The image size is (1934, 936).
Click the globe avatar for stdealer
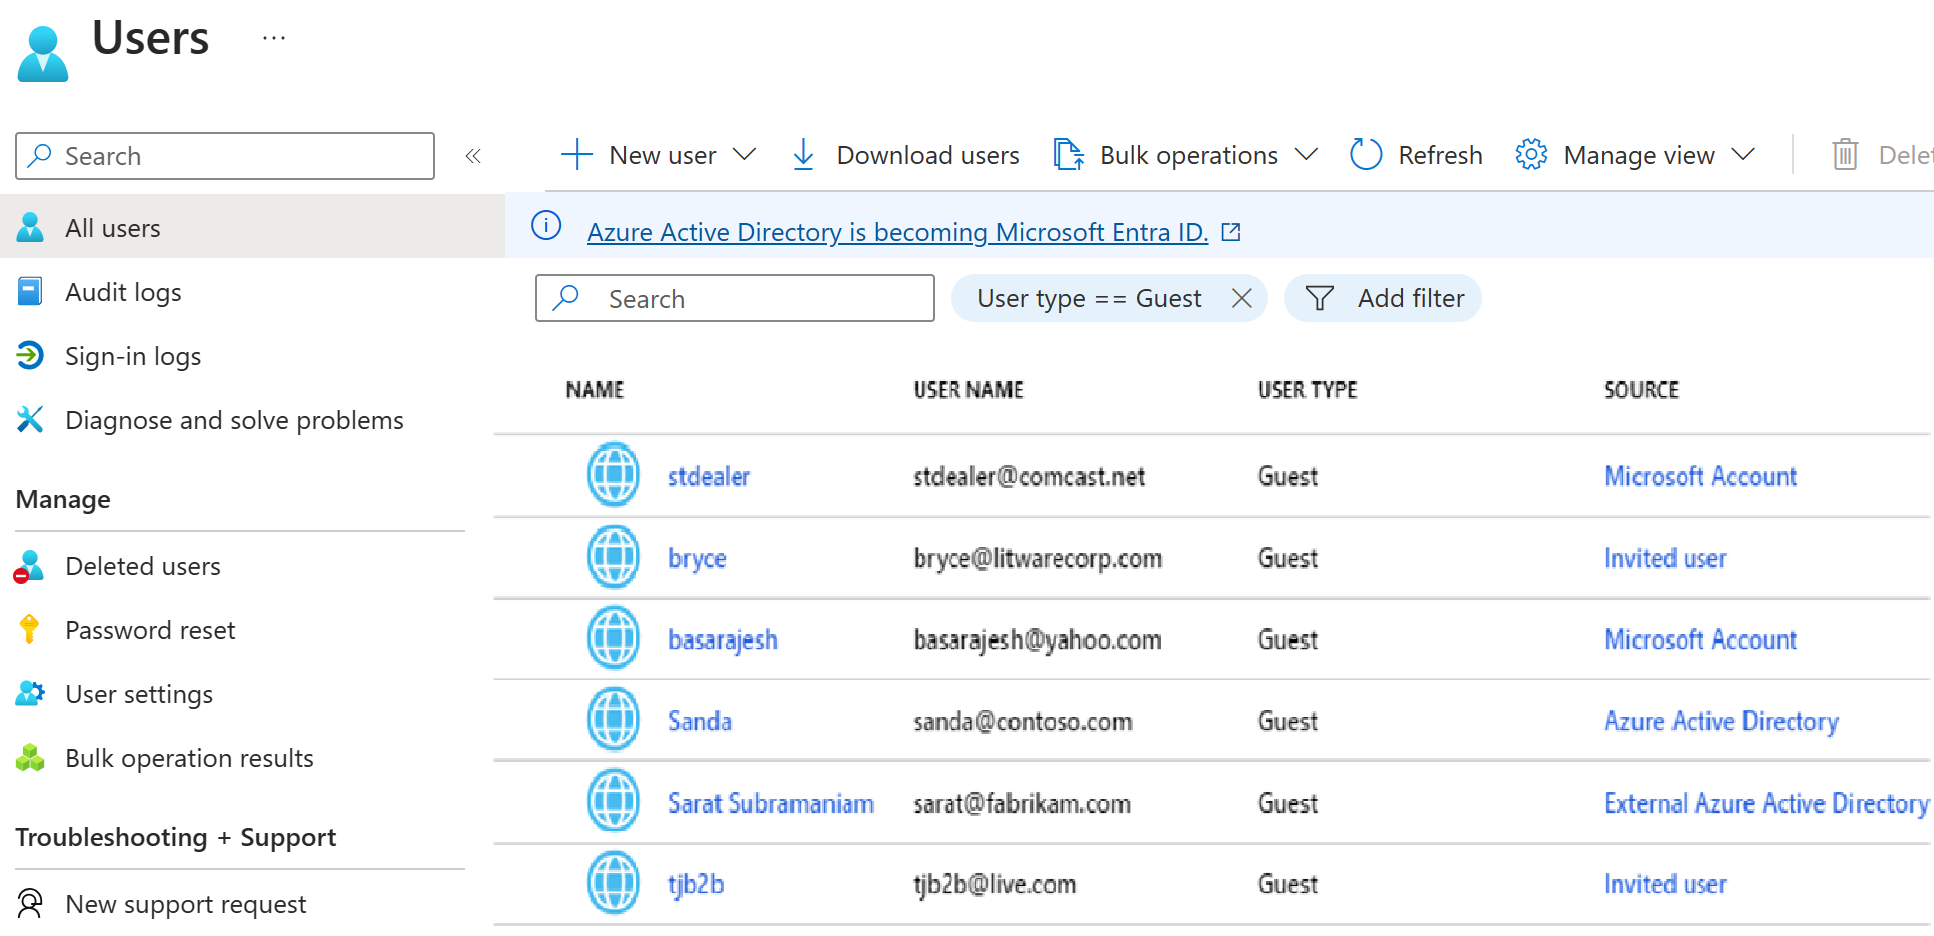click(613, 474)
